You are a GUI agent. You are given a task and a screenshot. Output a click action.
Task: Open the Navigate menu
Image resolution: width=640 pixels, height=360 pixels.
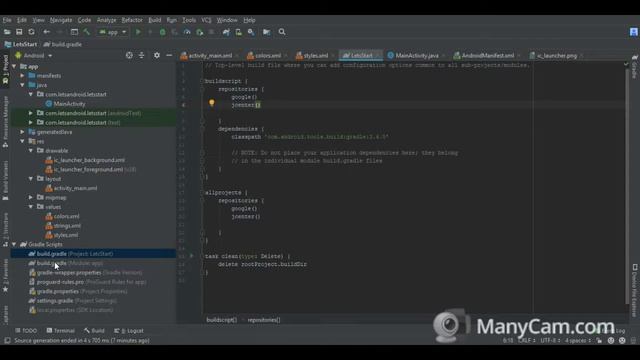click(61, 20)
